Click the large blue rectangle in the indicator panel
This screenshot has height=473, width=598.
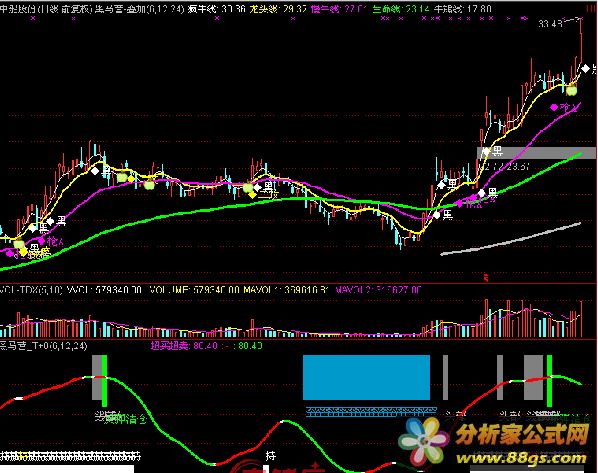point(366,377)
